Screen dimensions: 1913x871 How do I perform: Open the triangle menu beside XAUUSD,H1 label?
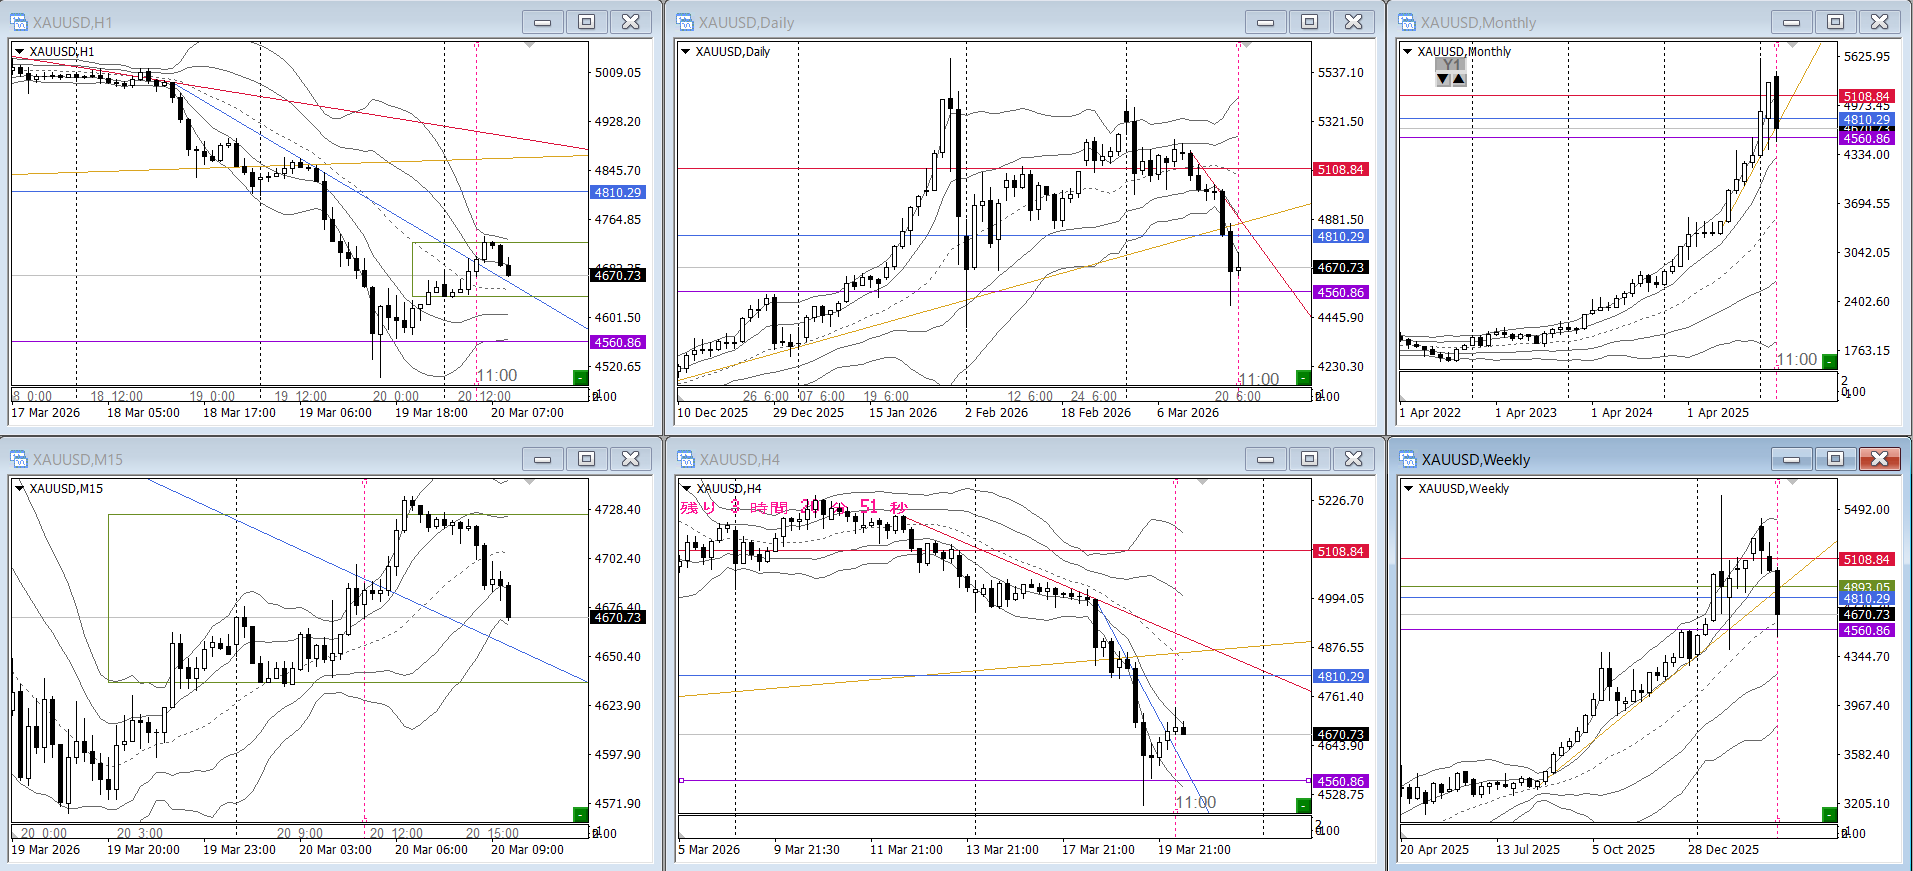point(19,52)
